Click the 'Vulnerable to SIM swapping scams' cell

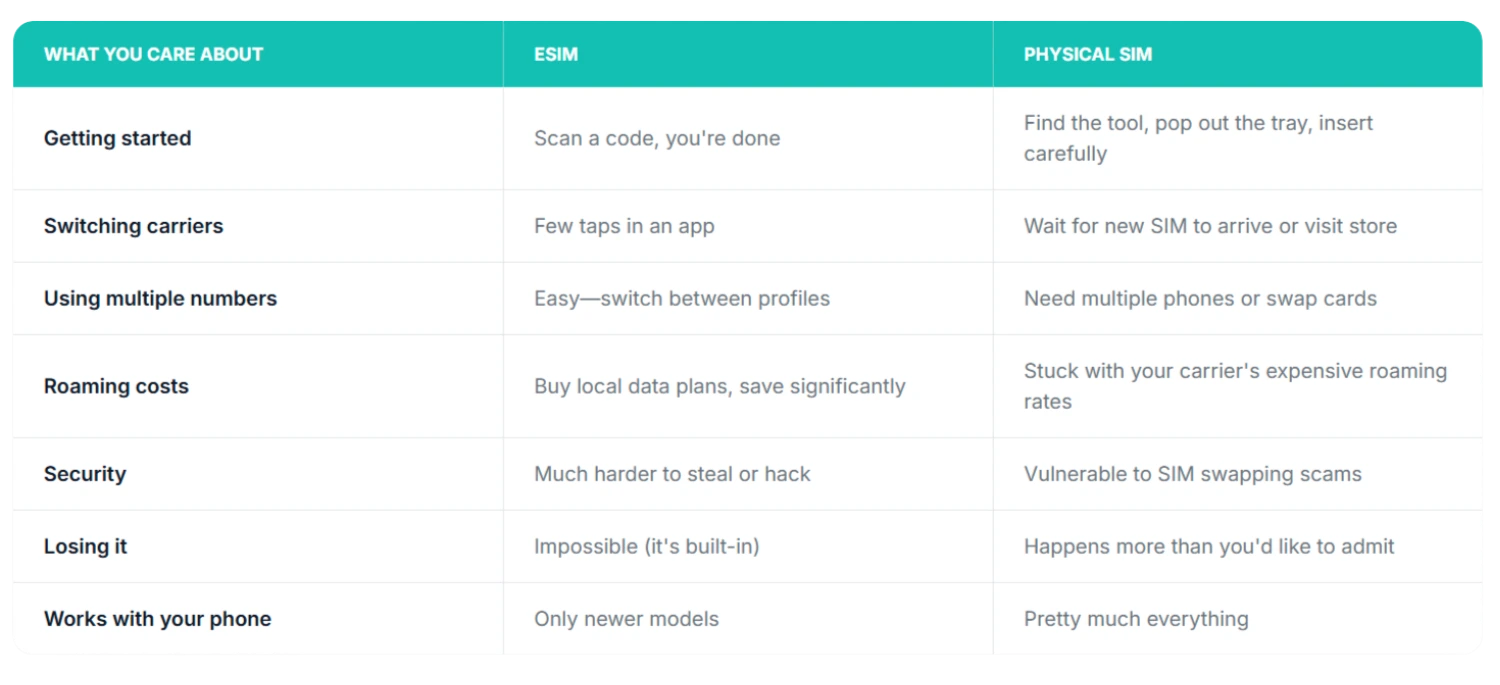click(x=1193, y=474)
